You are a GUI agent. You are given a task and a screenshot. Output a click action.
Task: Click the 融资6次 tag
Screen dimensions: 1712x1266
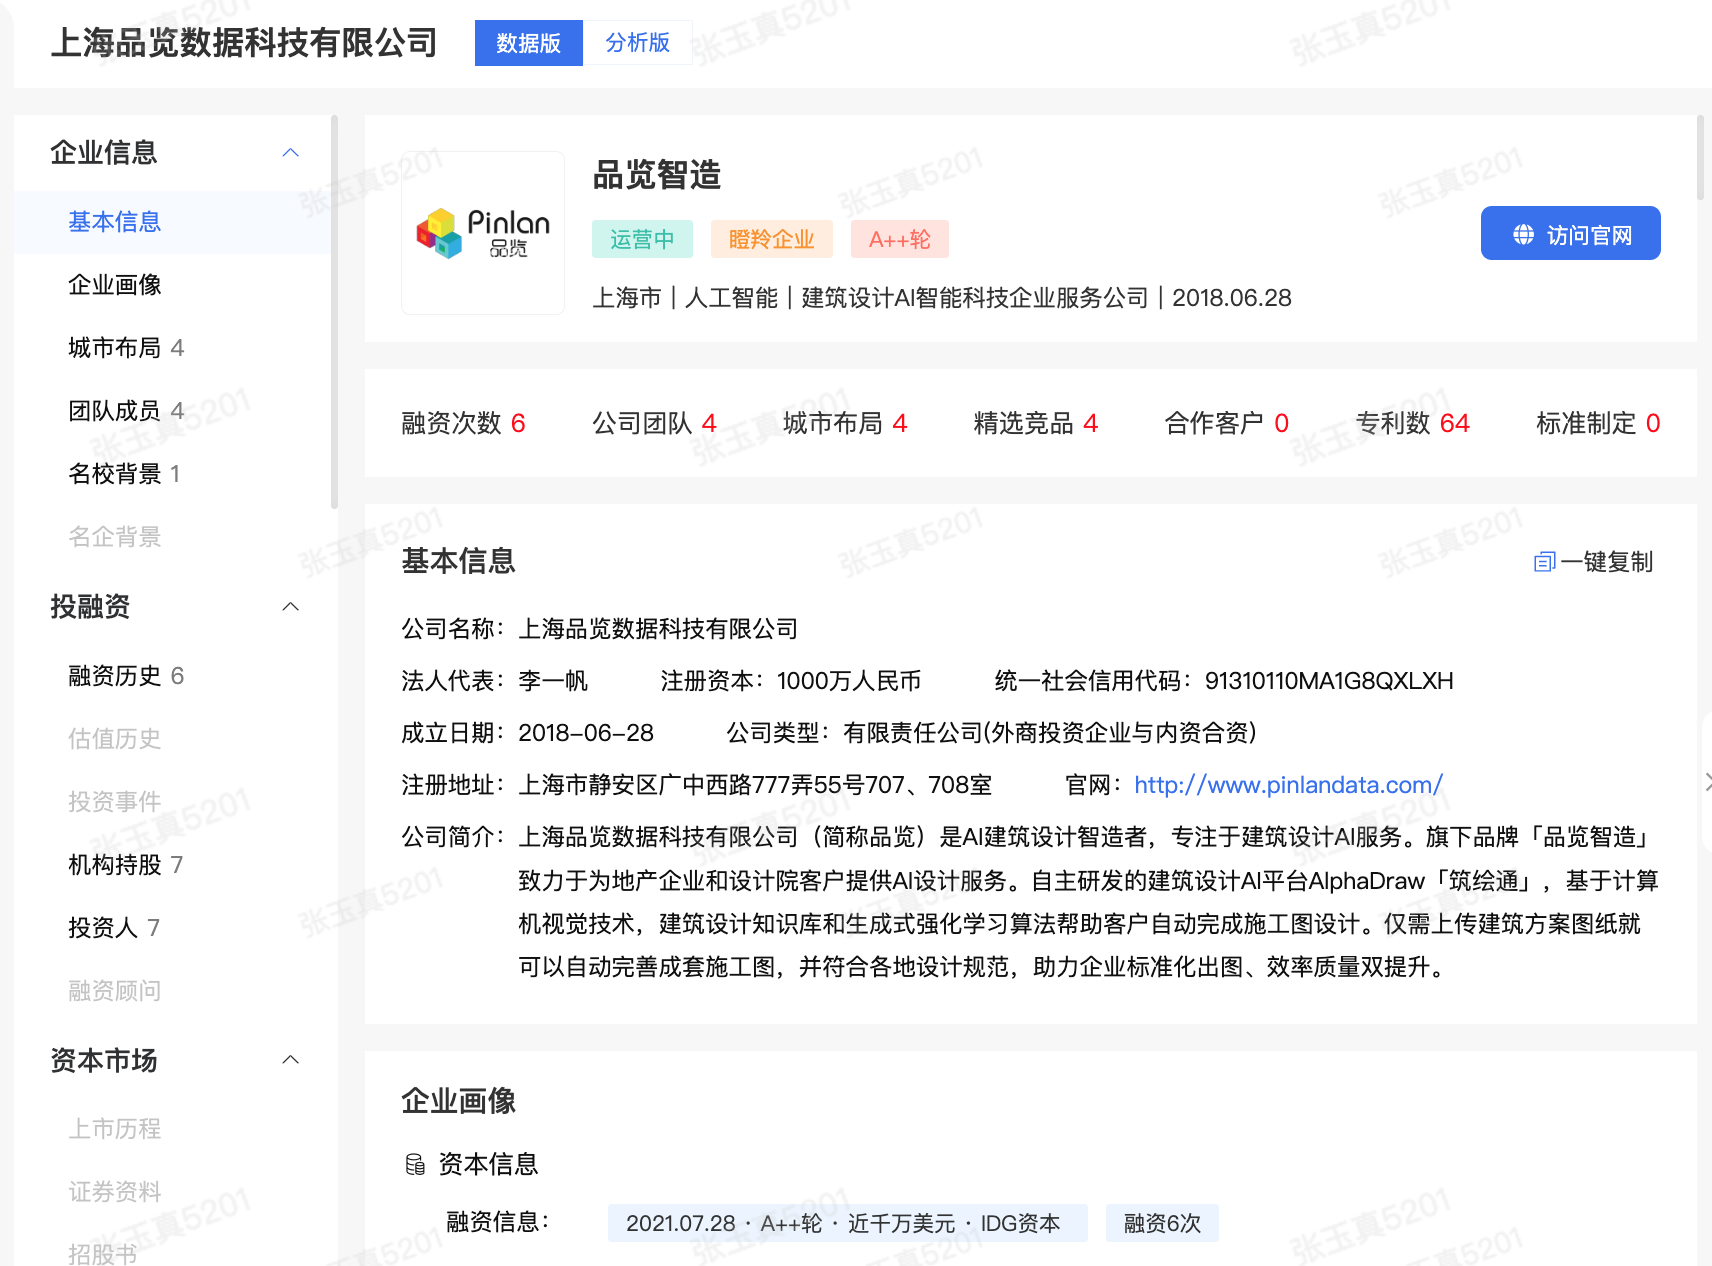click(1162, 1223)
